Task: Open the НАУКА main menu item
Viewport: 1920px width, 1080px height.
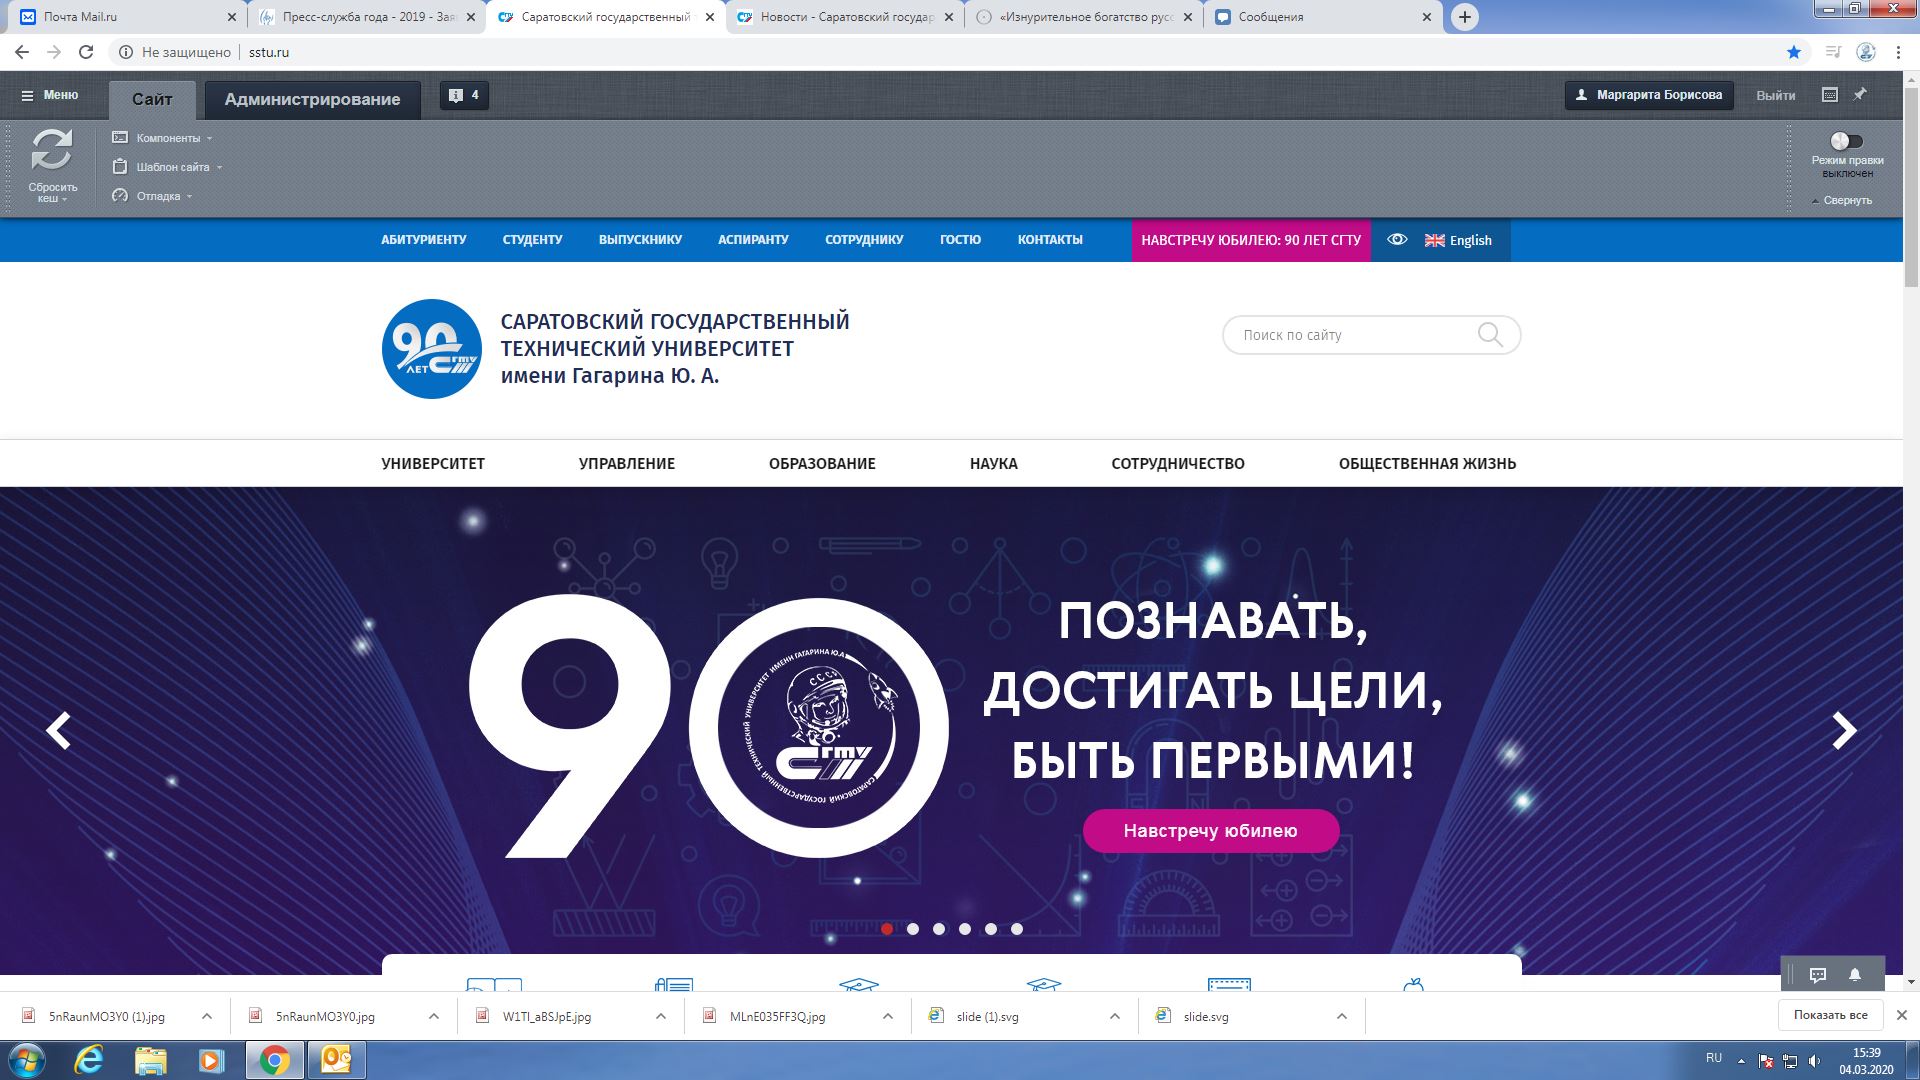Action: coord(994,464)
